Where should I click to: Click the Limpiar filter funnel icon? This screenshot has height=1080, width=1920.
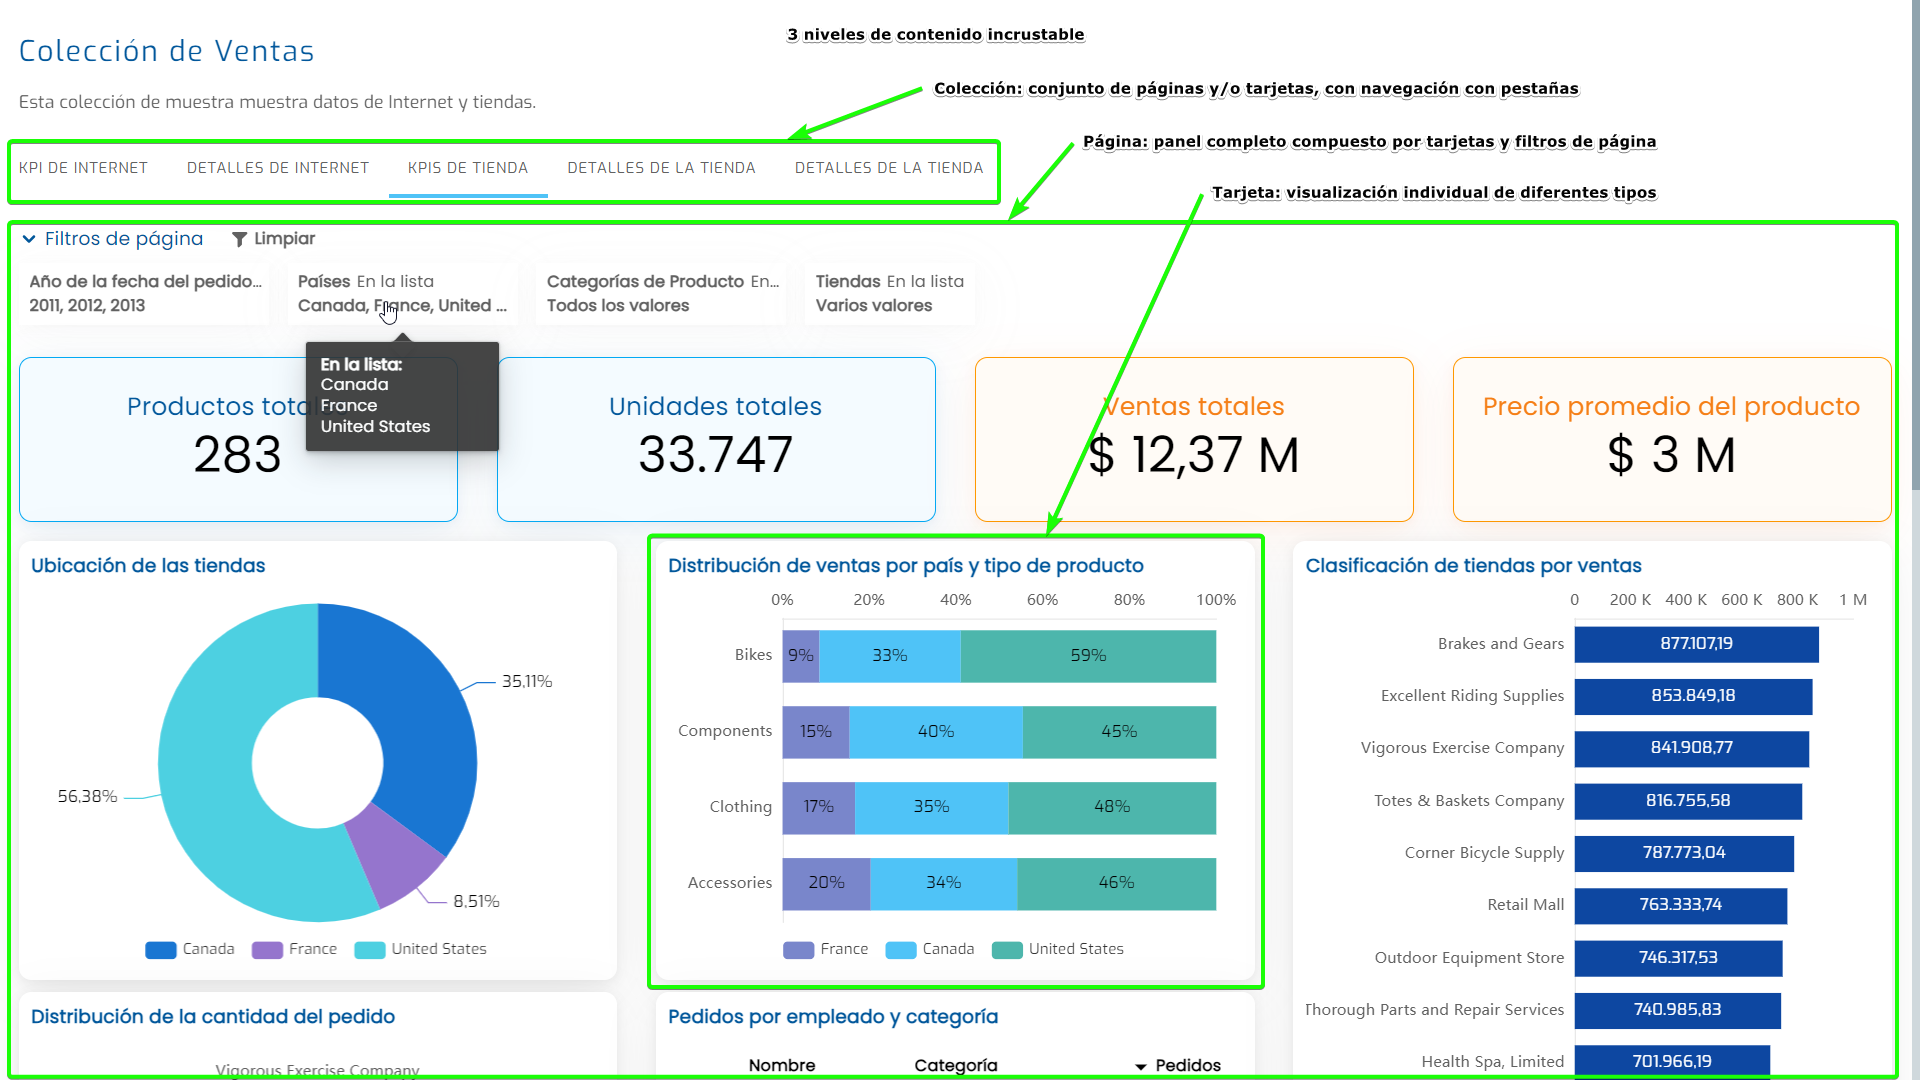coord(239,239)
